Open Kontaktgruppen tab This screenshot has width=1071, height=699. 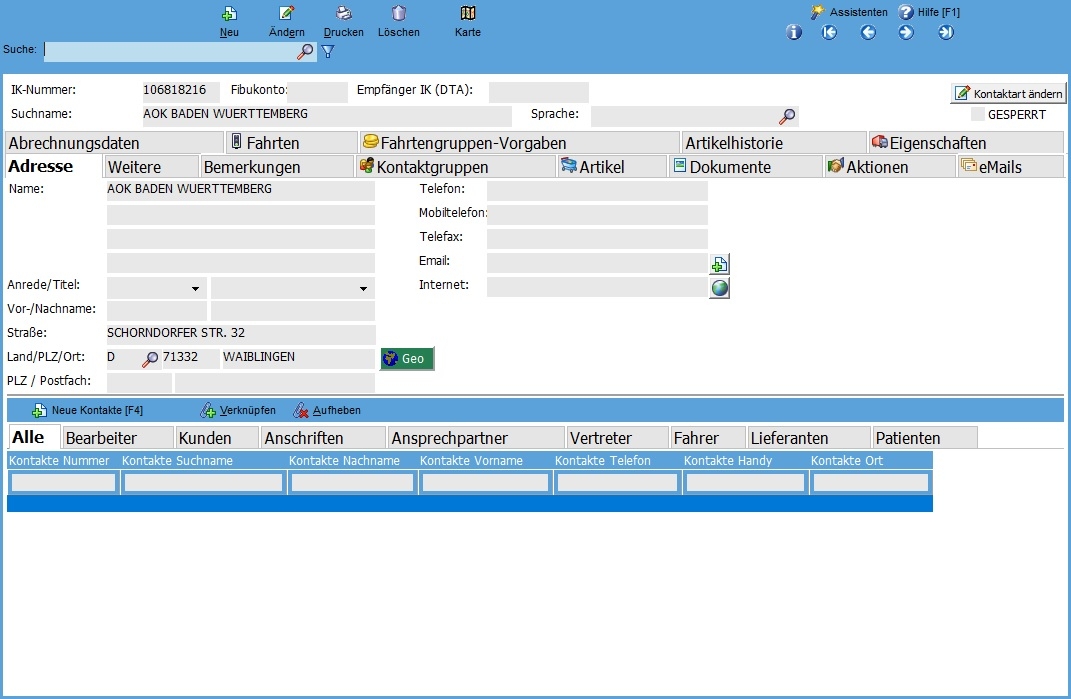456,167
